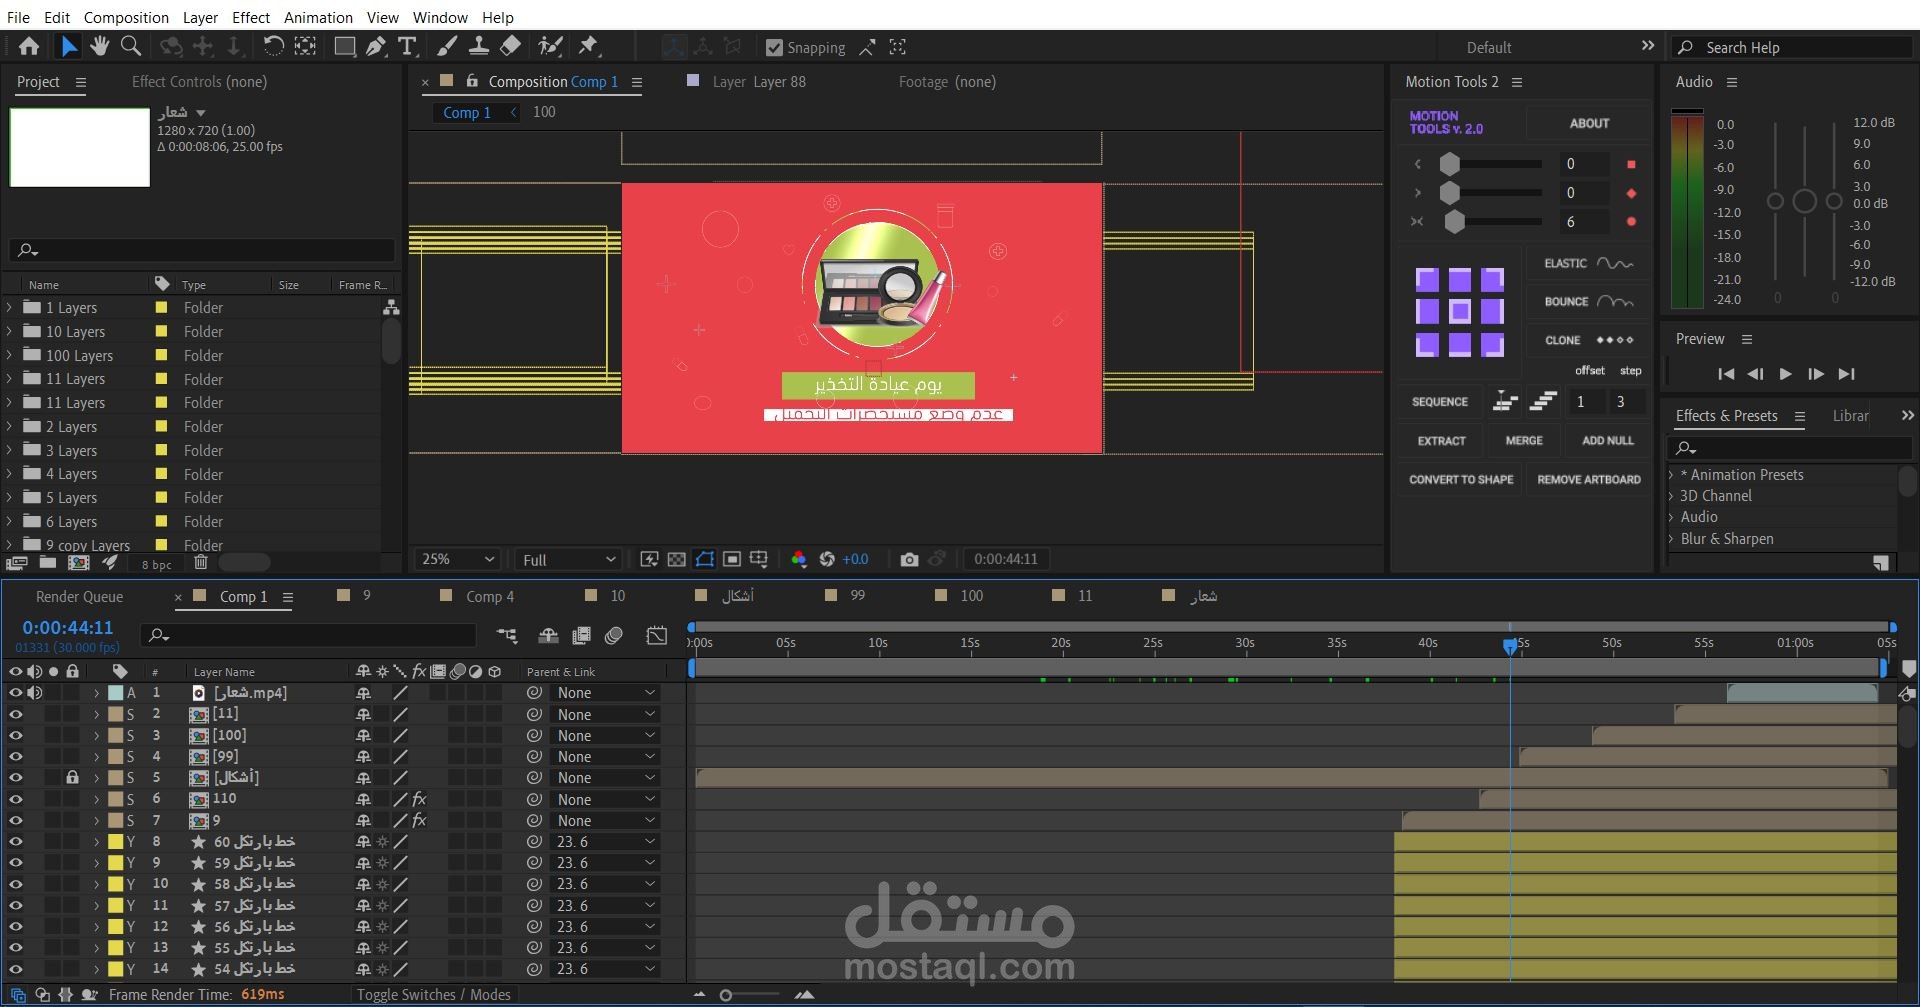Image resolution: width=1920 pixels, height=1007 pixels.
Task: Click the yellow label swatch of layer 8
Action: pyautogui.click(x=115, y=841)
